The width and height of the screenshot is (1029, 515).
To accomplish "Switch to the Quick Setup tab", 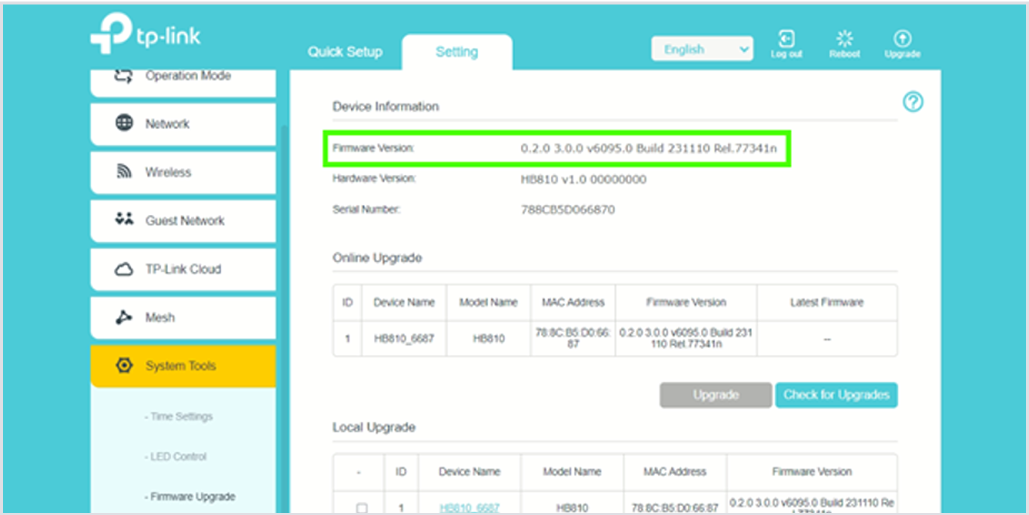I will click(345, 52).
